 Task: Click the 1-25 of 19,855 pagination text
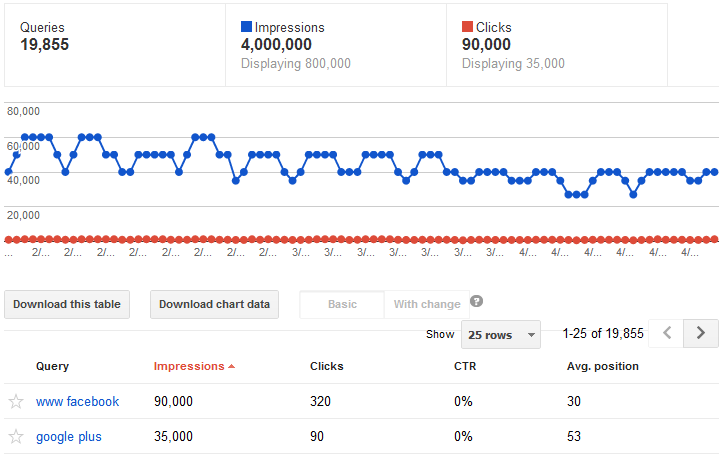[x=603, y=333]
